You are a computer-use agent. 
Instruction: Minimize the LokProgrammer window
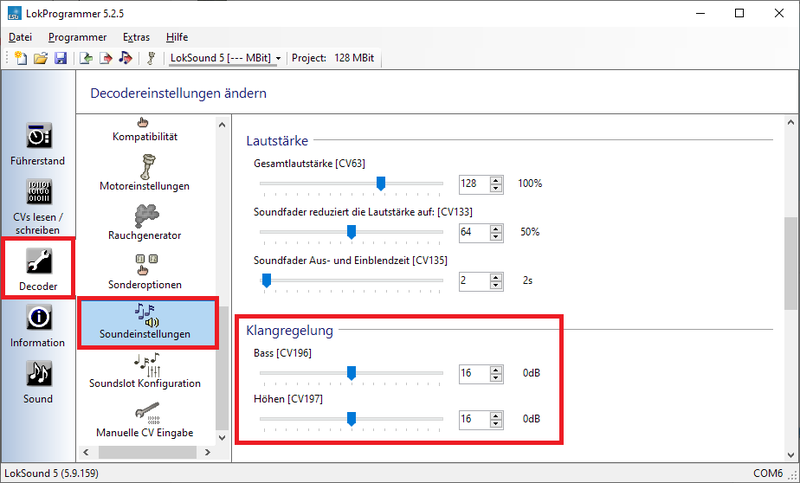(701, 13)
